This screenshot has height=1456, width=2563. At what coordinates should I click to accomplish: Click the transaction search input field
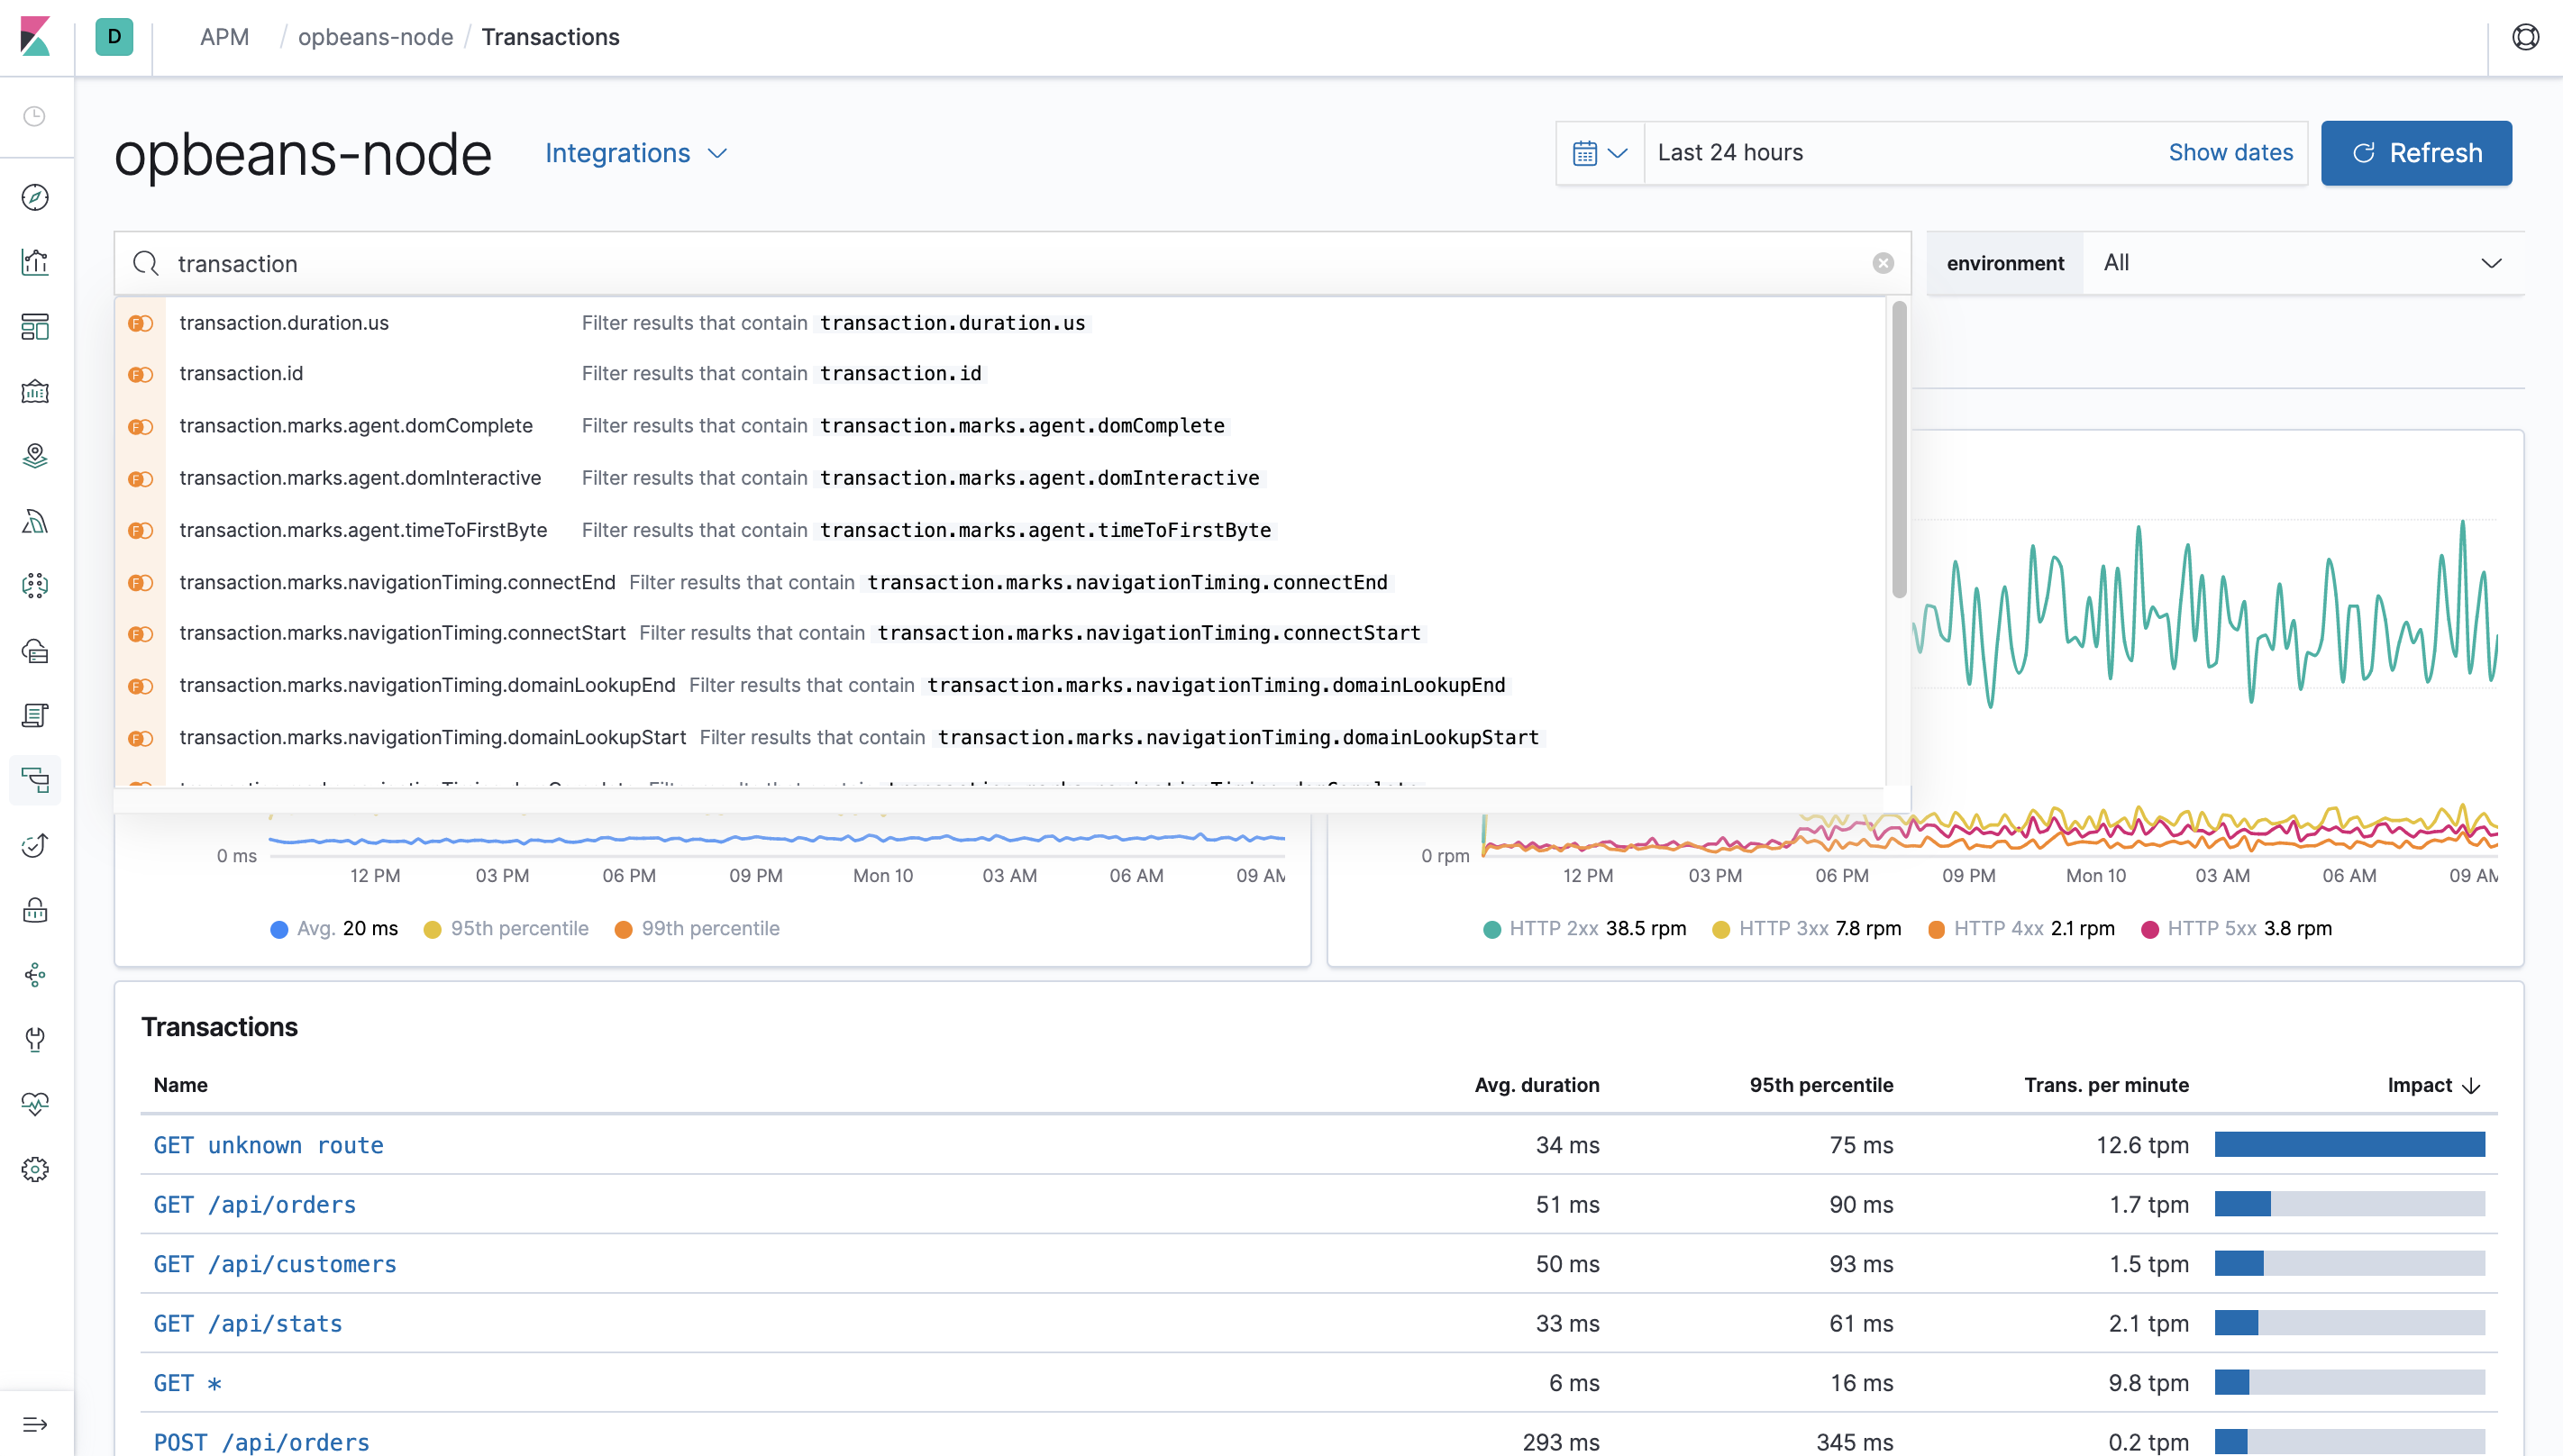pos(1012,260)
